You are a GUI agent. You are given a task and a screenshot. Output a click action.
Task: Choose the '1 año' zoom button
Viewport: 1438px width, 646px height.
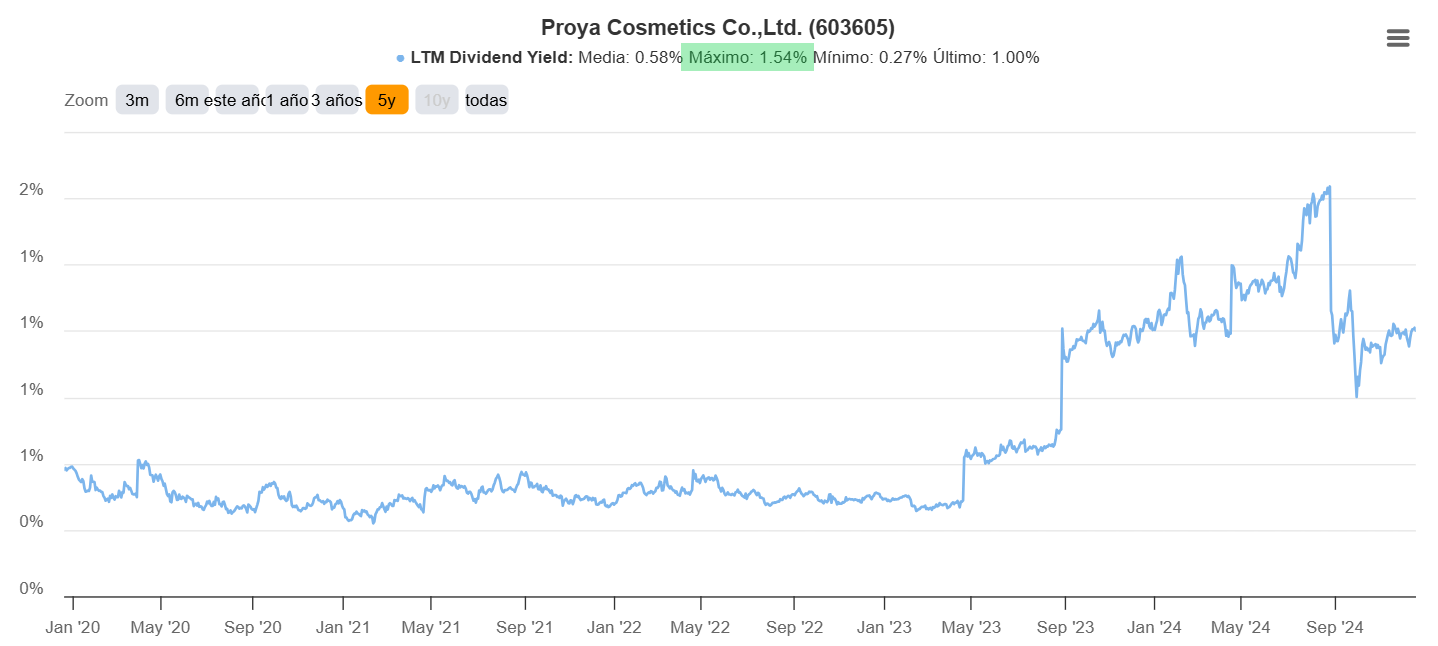287,100
